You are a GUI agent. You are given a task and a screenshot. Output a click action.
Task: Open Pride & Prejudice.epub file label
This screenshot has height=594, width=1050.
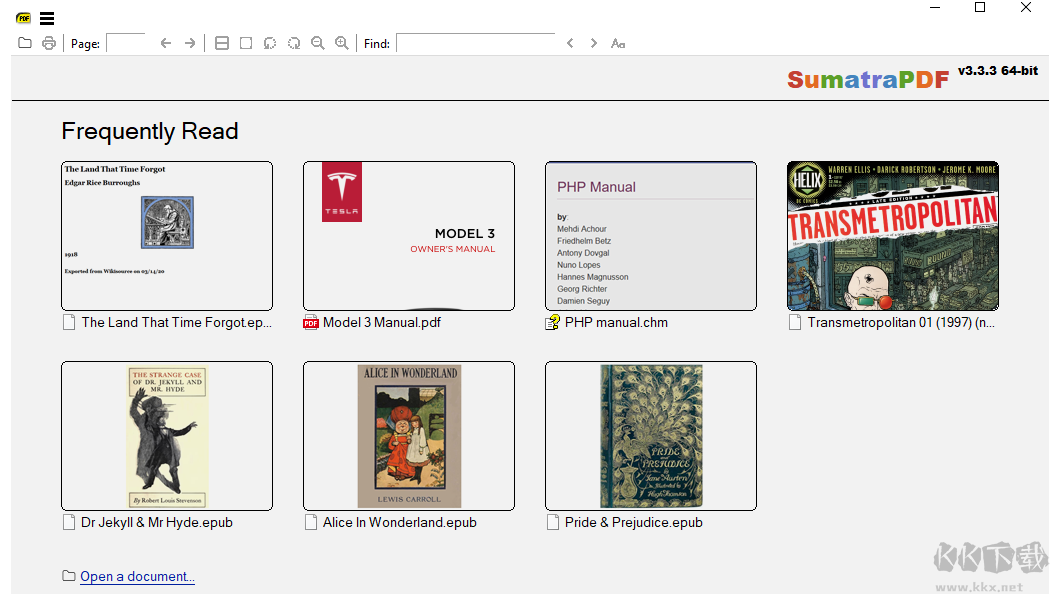pos(633,522)
